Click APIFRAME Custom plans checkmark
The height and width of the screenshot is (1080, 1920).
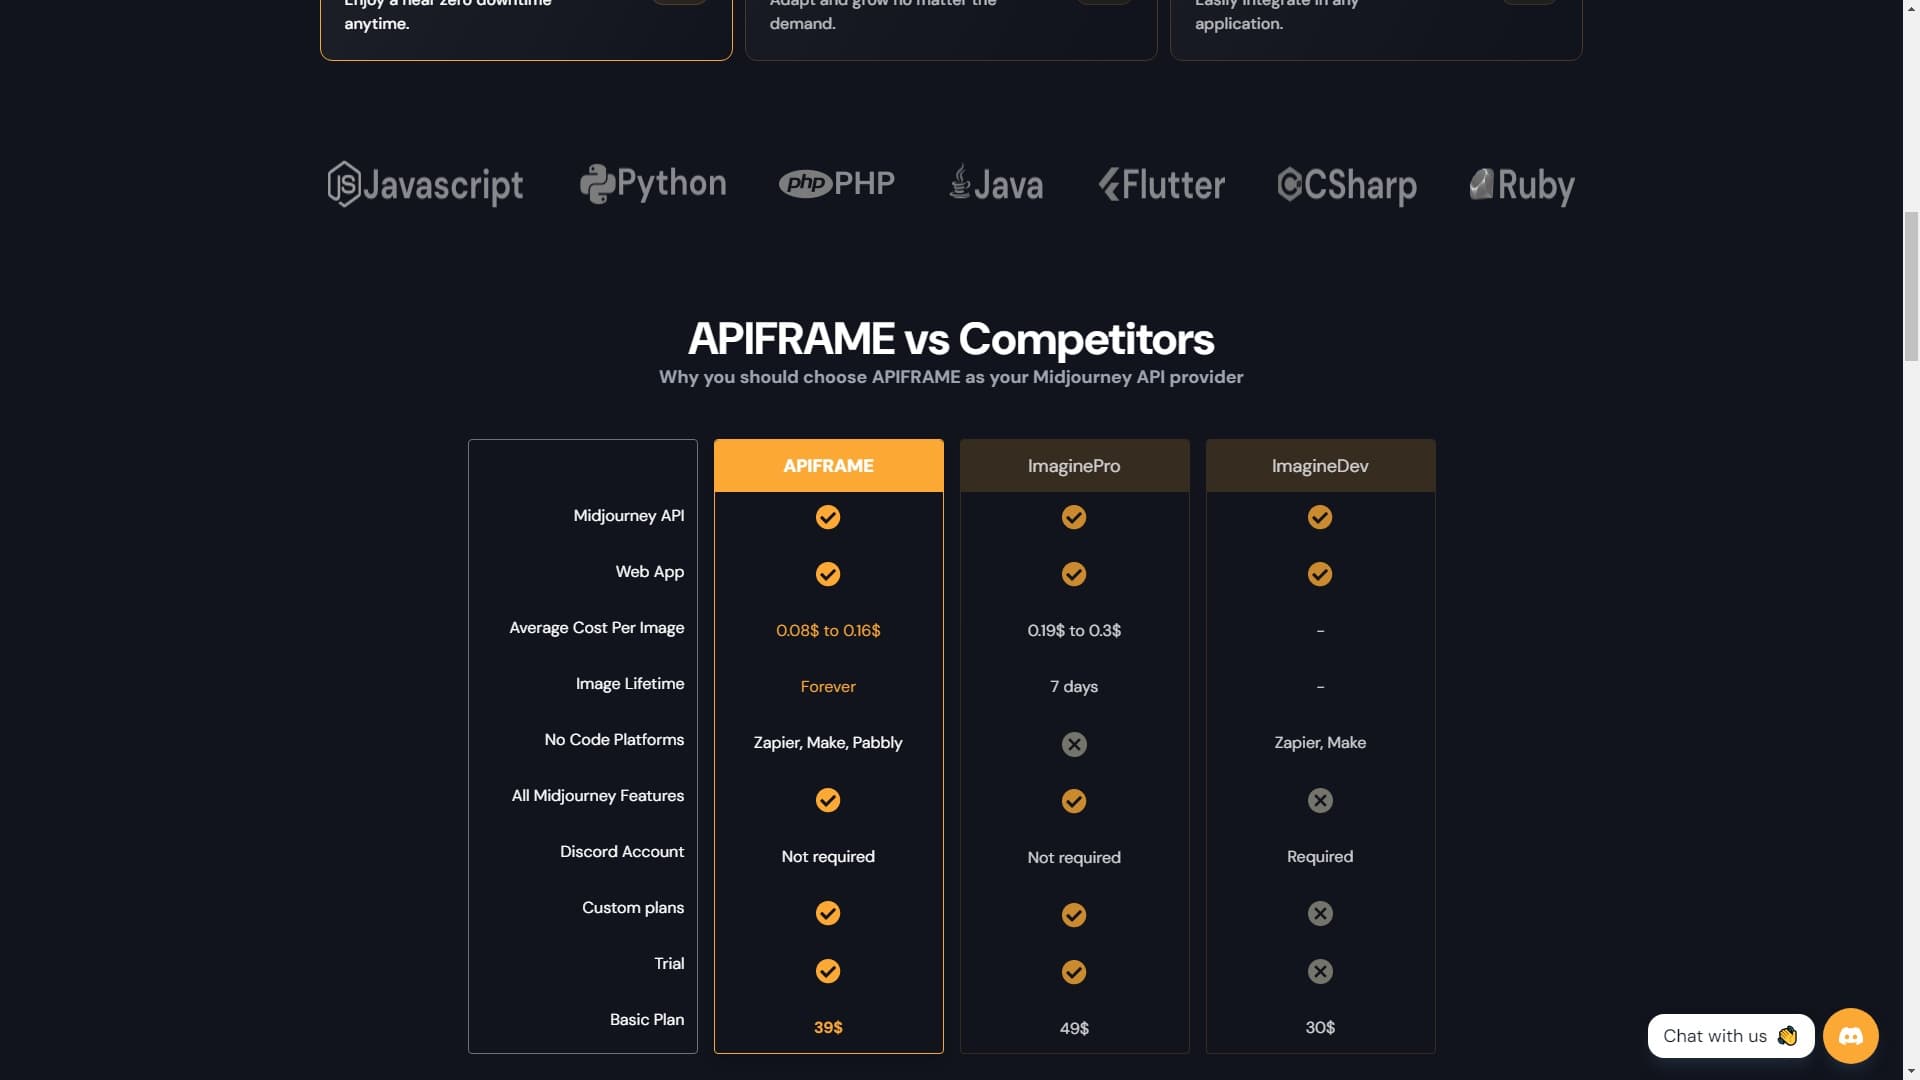click(x=828, y=913)
